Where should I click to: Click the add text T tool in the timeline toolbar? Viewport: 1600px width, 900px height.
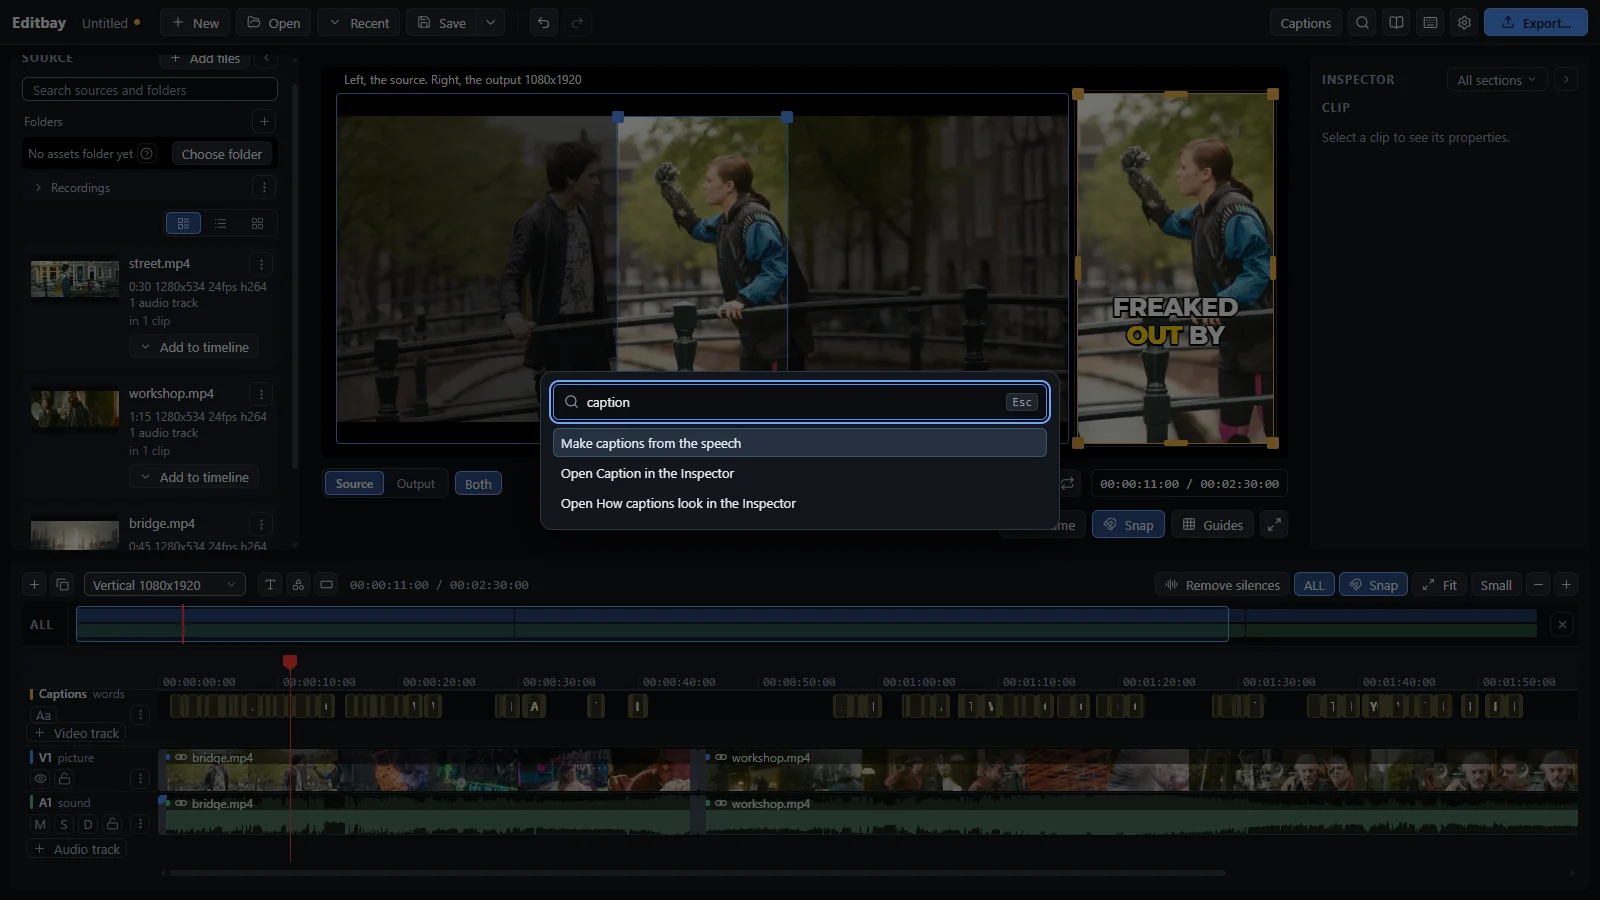click(x=270, y=585)
